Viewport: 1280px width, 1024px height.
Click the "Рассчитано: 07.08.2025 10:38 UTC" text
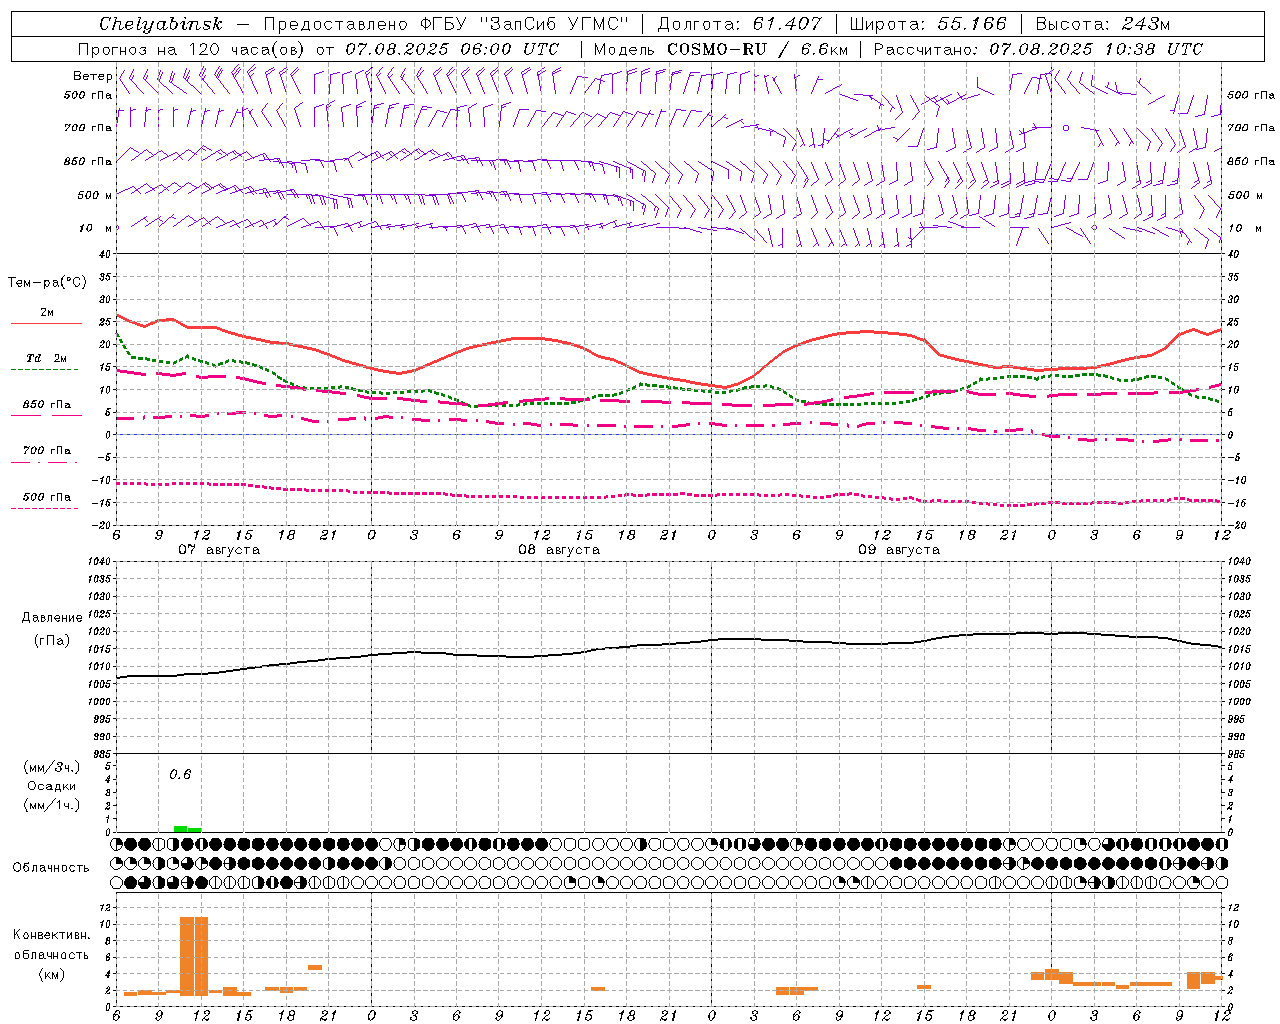coord(1039,49)
